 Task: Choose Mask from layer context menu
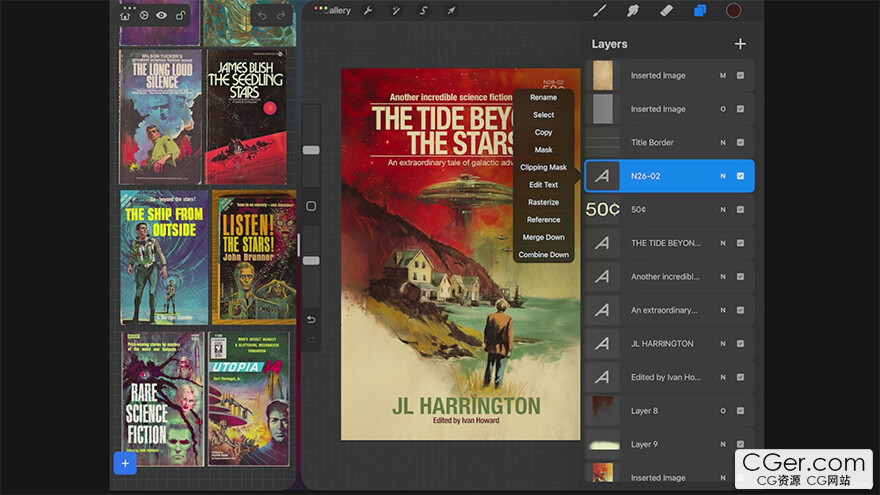(x=543, y=149)
